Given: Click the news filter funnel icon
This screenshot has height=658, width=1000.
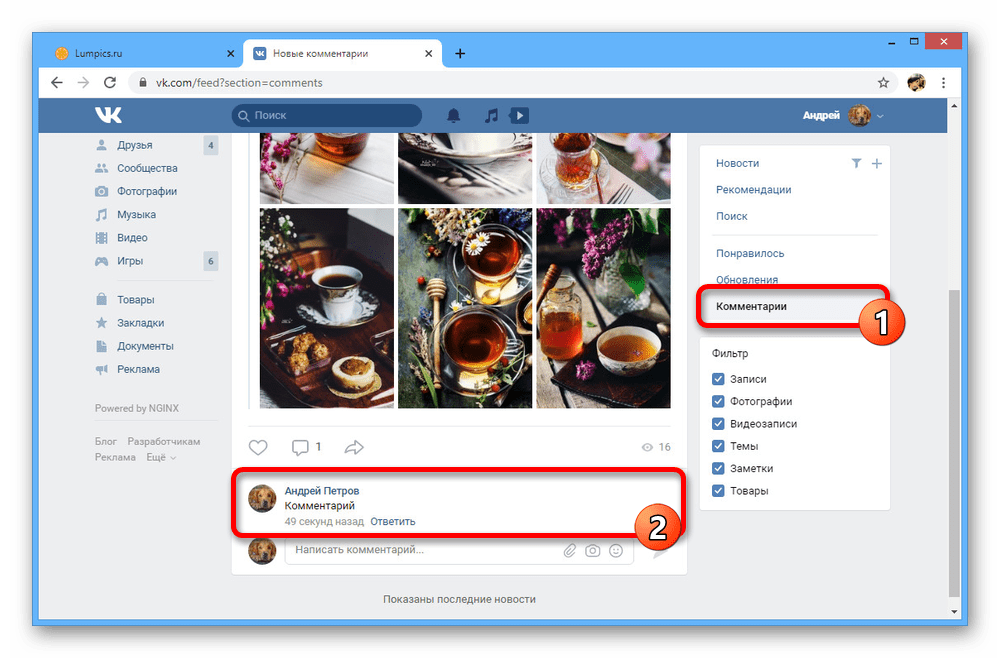Looking at the screenshot, I should tap(856, 163).
